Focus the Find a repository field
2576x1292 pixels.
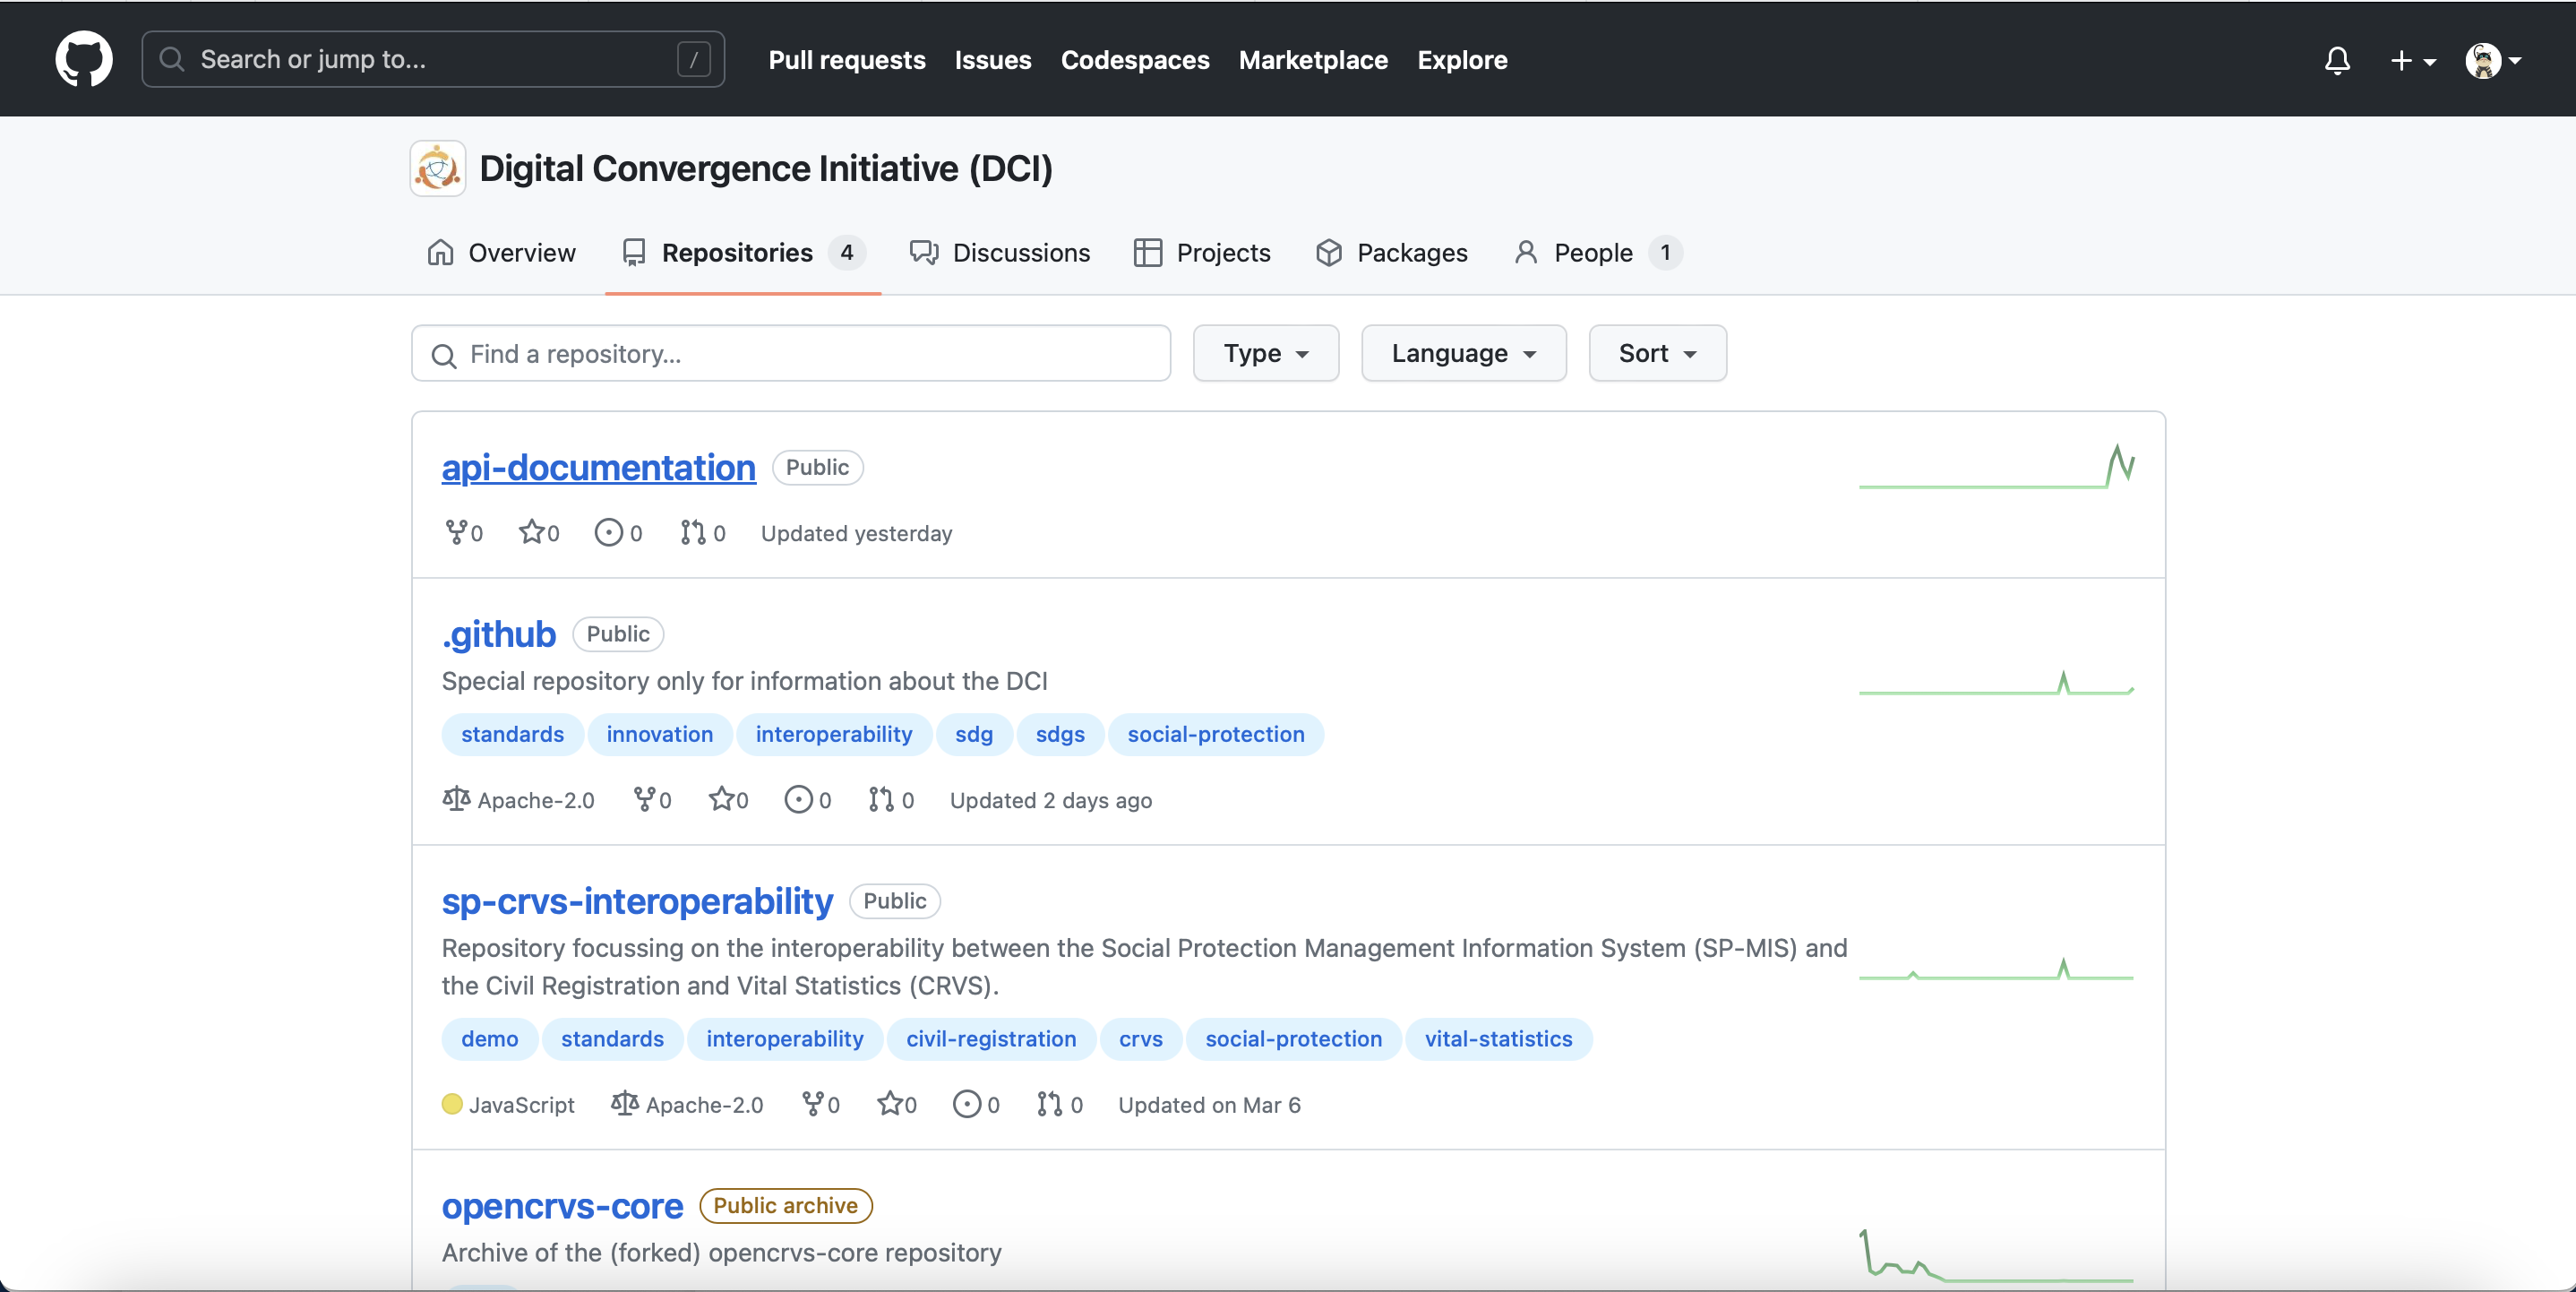(x=790, y=354)
